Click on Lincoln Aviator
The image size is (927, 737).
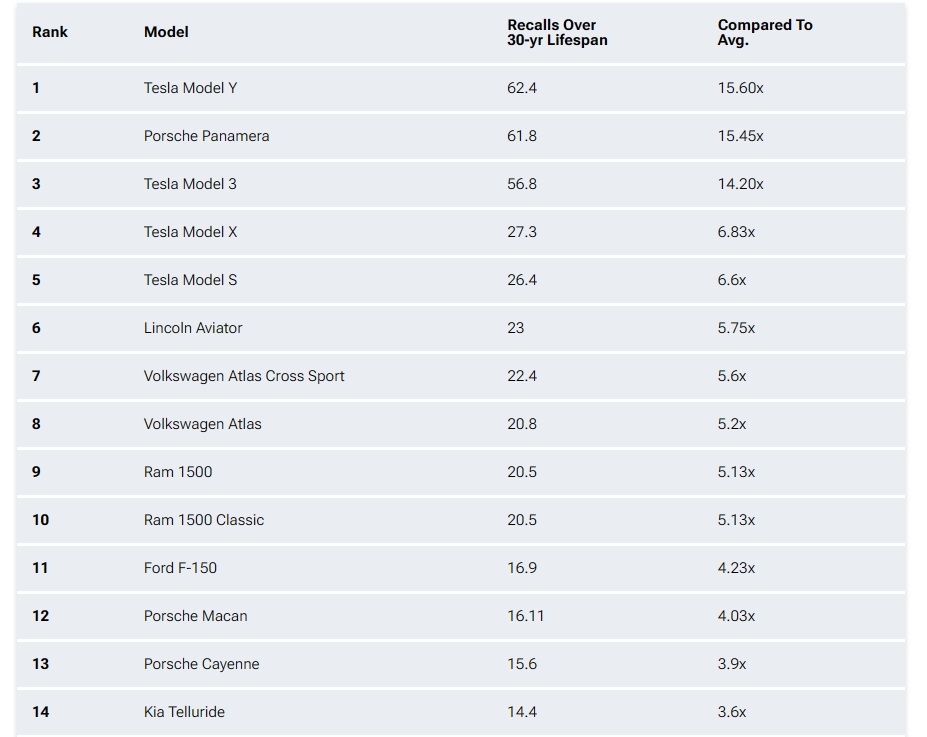(193, 328)
